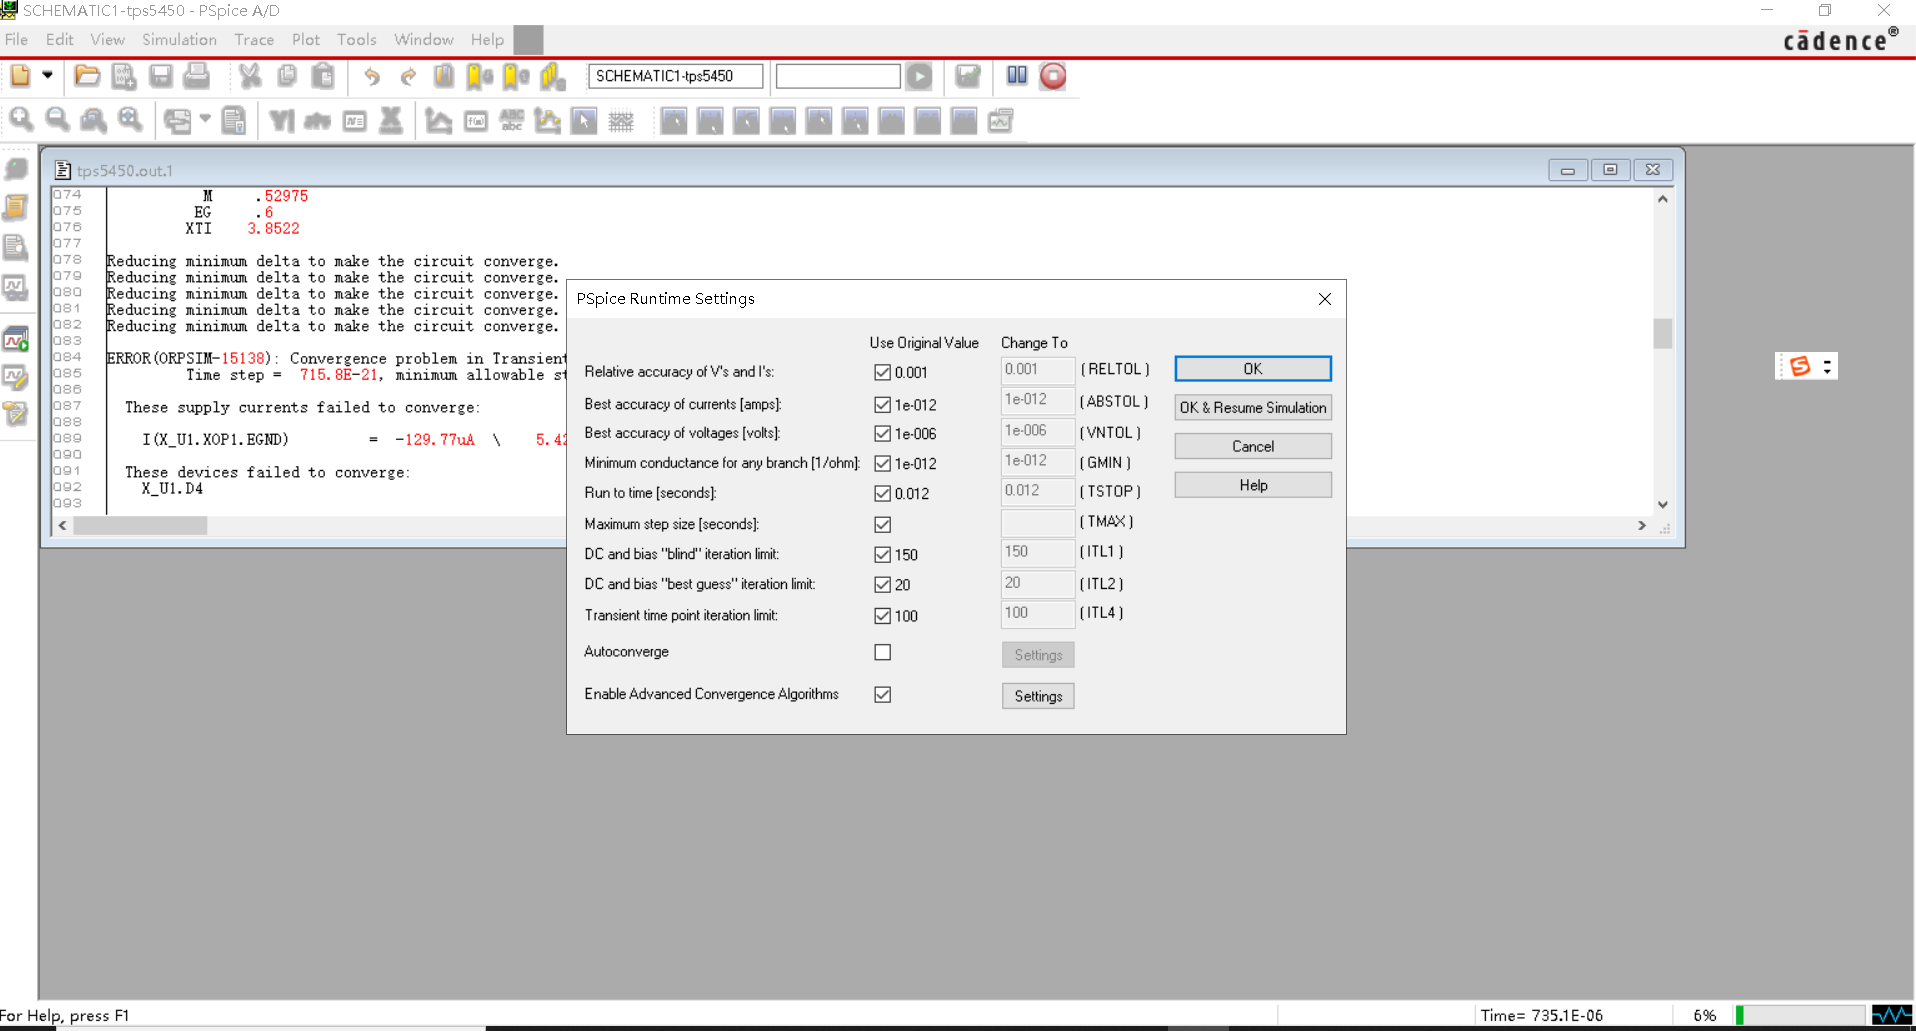Expand the New file dropdown arrow
The width and height of the screenshot is (1916, 1031).
point(47,75)
